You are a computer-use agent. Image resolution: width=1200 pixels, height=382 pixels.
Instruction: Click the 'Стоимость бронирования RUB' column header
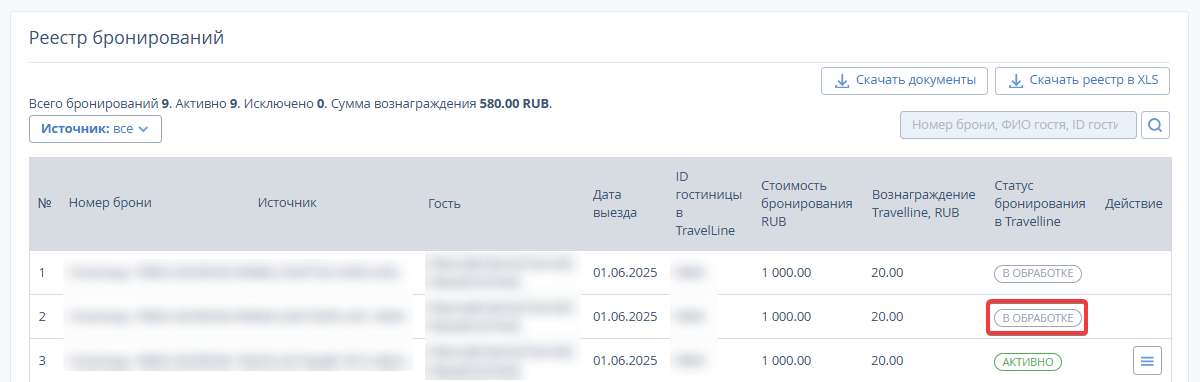806,203
